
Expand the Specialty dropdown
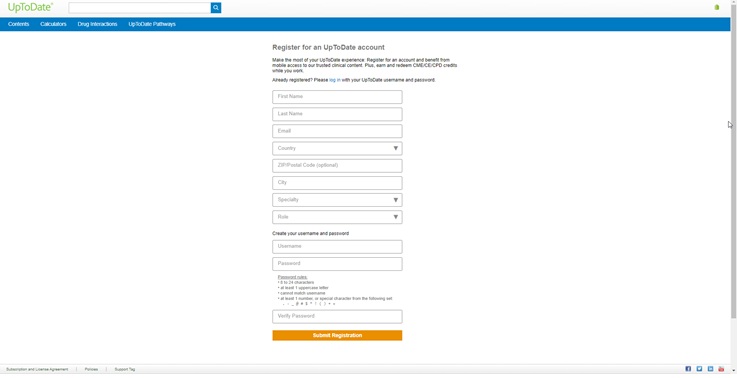point(337,200)
